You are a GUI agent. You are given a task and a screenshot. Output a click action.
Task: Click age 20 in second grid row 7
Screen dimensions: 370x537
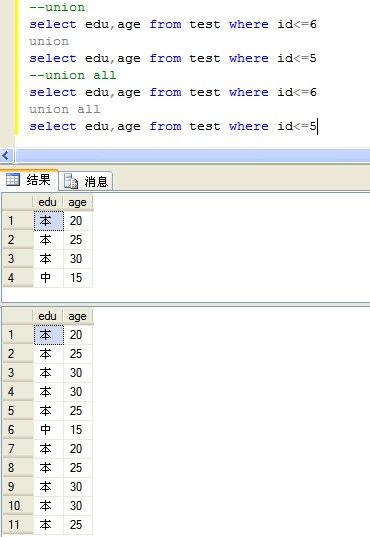pyautogui.click(x=78, y=449)
